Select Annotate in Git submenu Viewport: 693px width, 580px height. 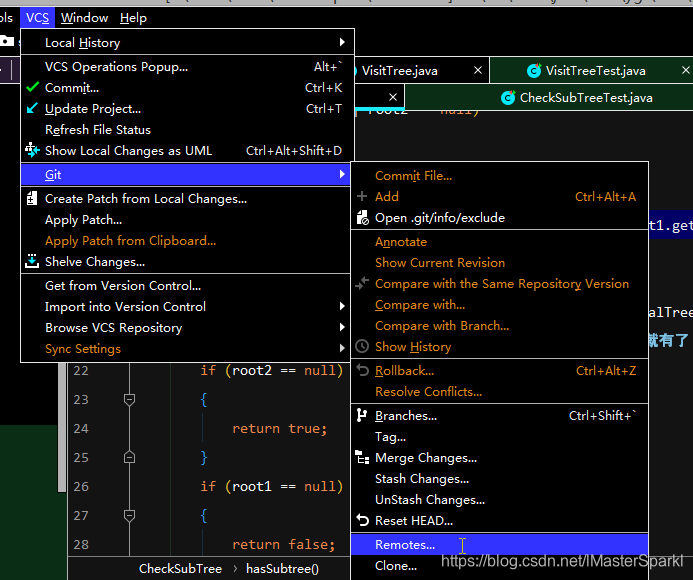(x=499, y=242)
